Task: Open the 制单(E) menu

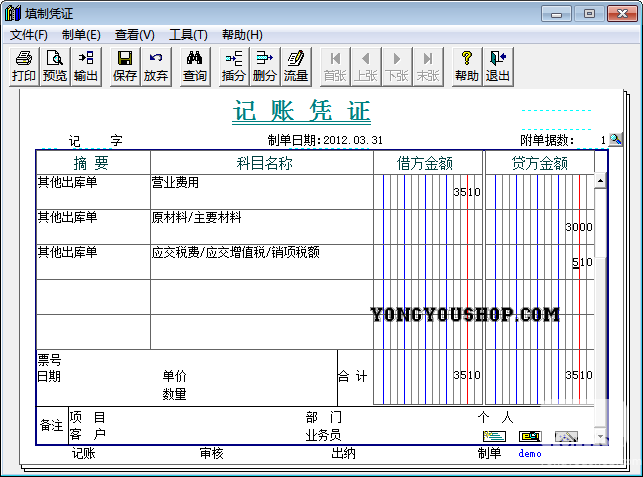Action: [x=81, y=35]
